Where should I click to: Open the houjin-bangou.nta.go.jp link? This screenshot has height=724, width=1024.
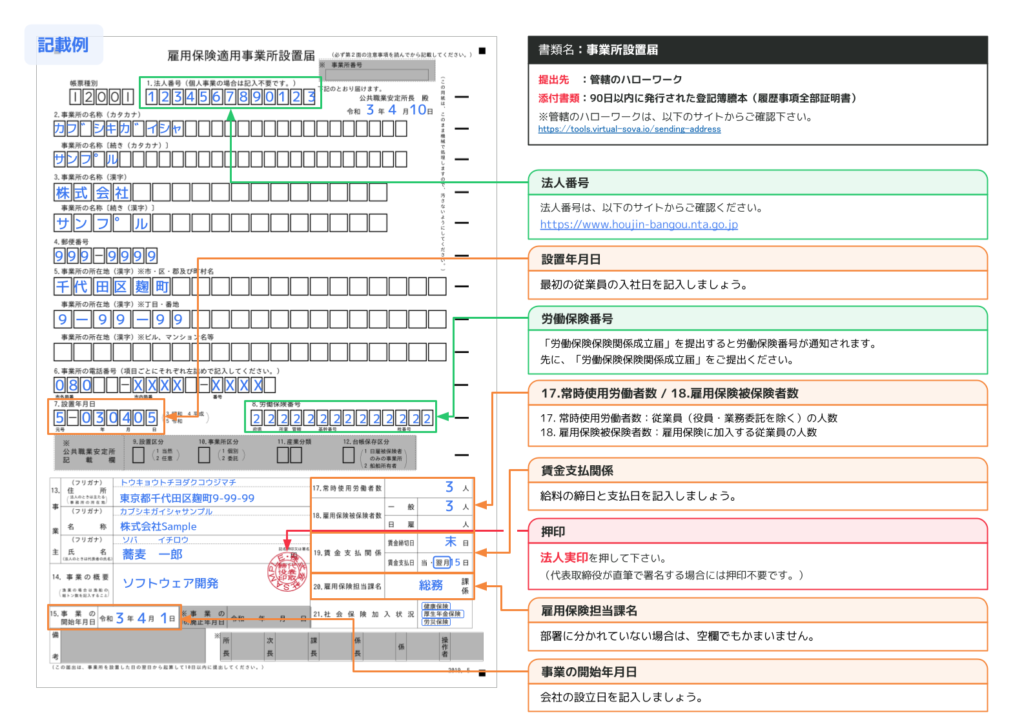click(x=639, y=224)
